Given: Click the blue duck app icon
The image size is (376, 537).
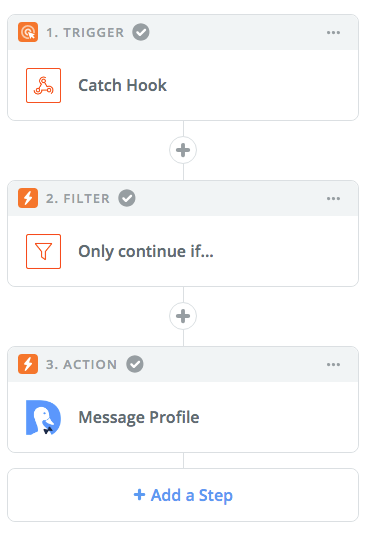Looking at the screenshot, I should [x=43, y=417].
